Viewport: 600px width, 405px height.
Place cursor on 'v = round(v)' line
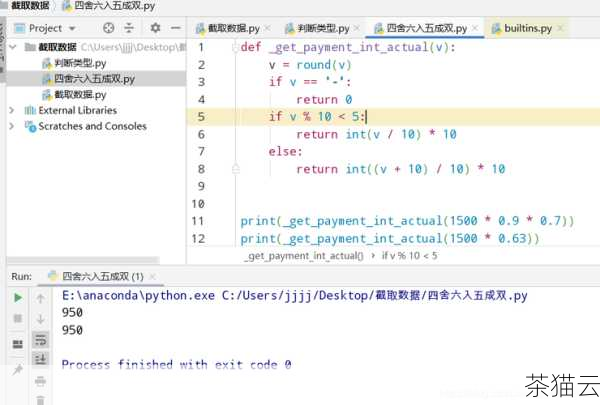(310, 65)
